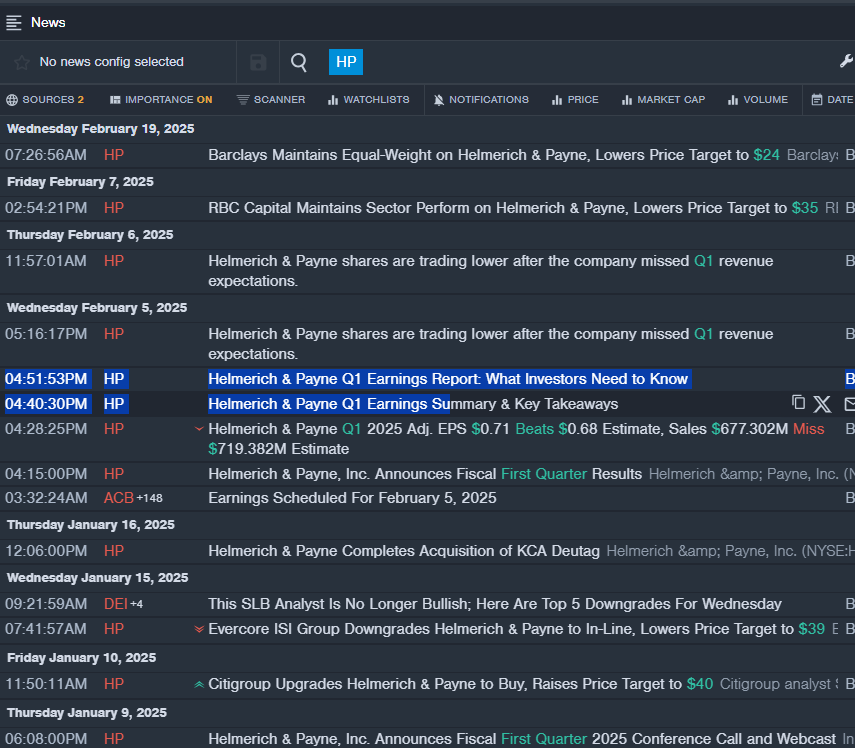Expand the +148 additional tickers
Viewport: 855px width, 748px height.
(149, 498)
